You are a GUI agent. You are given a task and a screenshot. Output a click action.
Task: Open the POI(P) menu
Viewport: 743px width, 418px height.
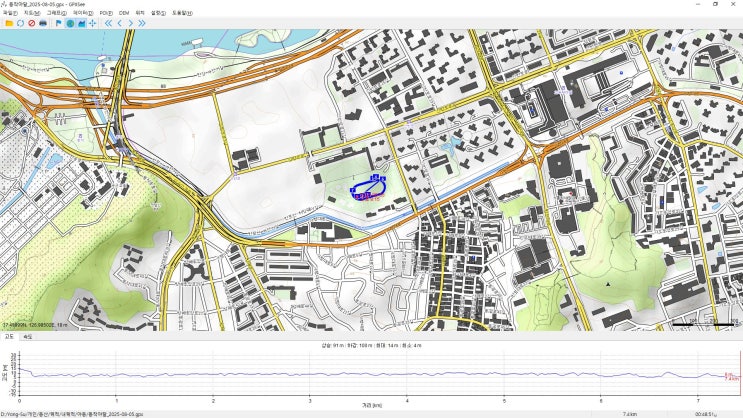[106, 13]
